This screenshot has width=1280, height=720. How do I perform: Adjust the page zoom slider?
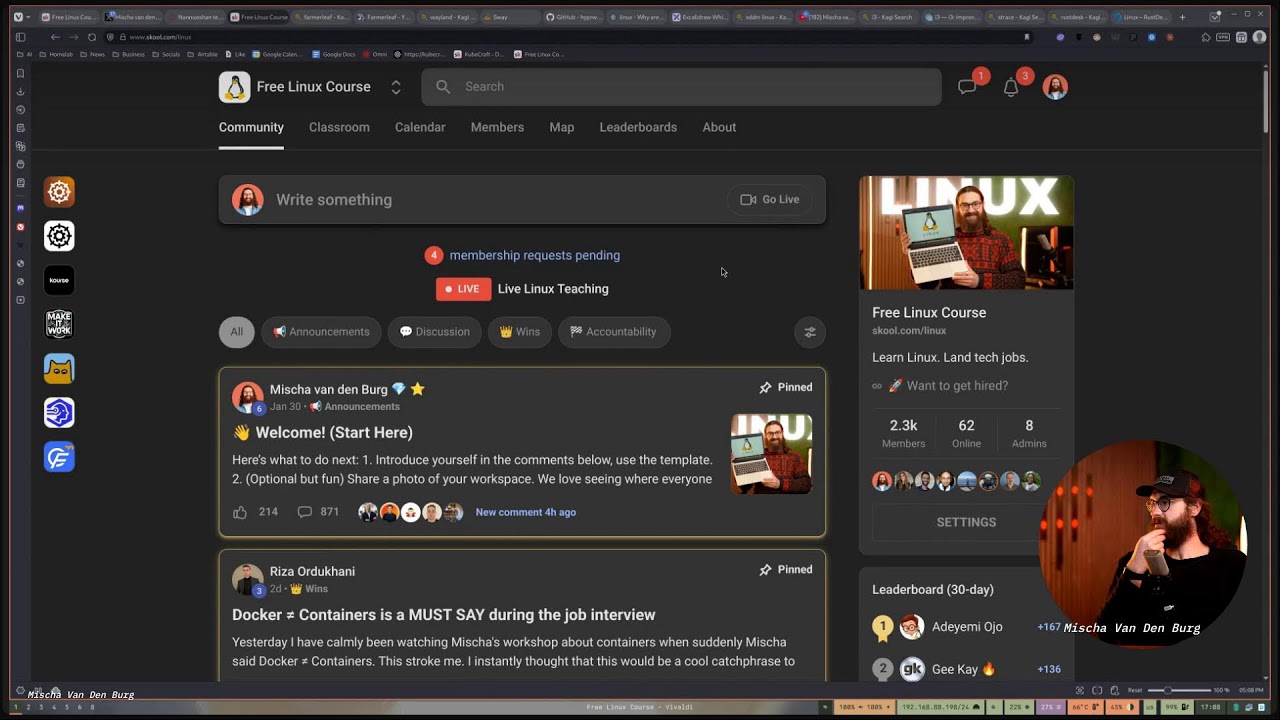pos(1177,690)
